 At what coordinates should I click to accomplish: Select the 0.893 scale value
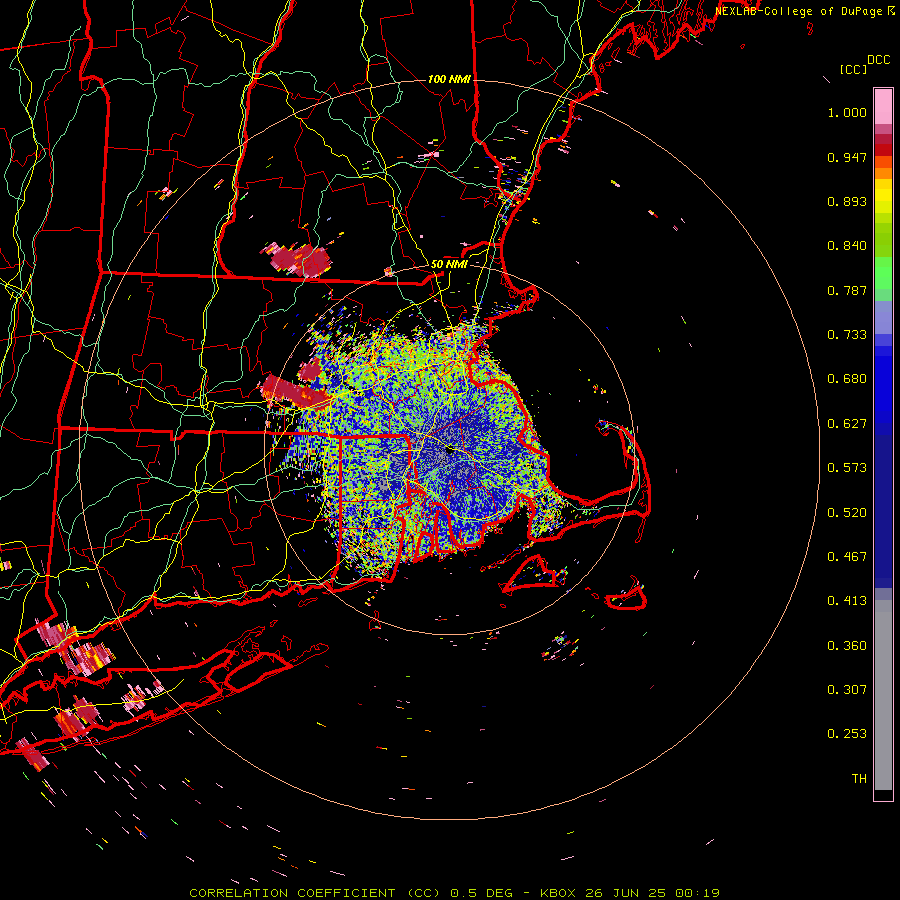(847, 201)
